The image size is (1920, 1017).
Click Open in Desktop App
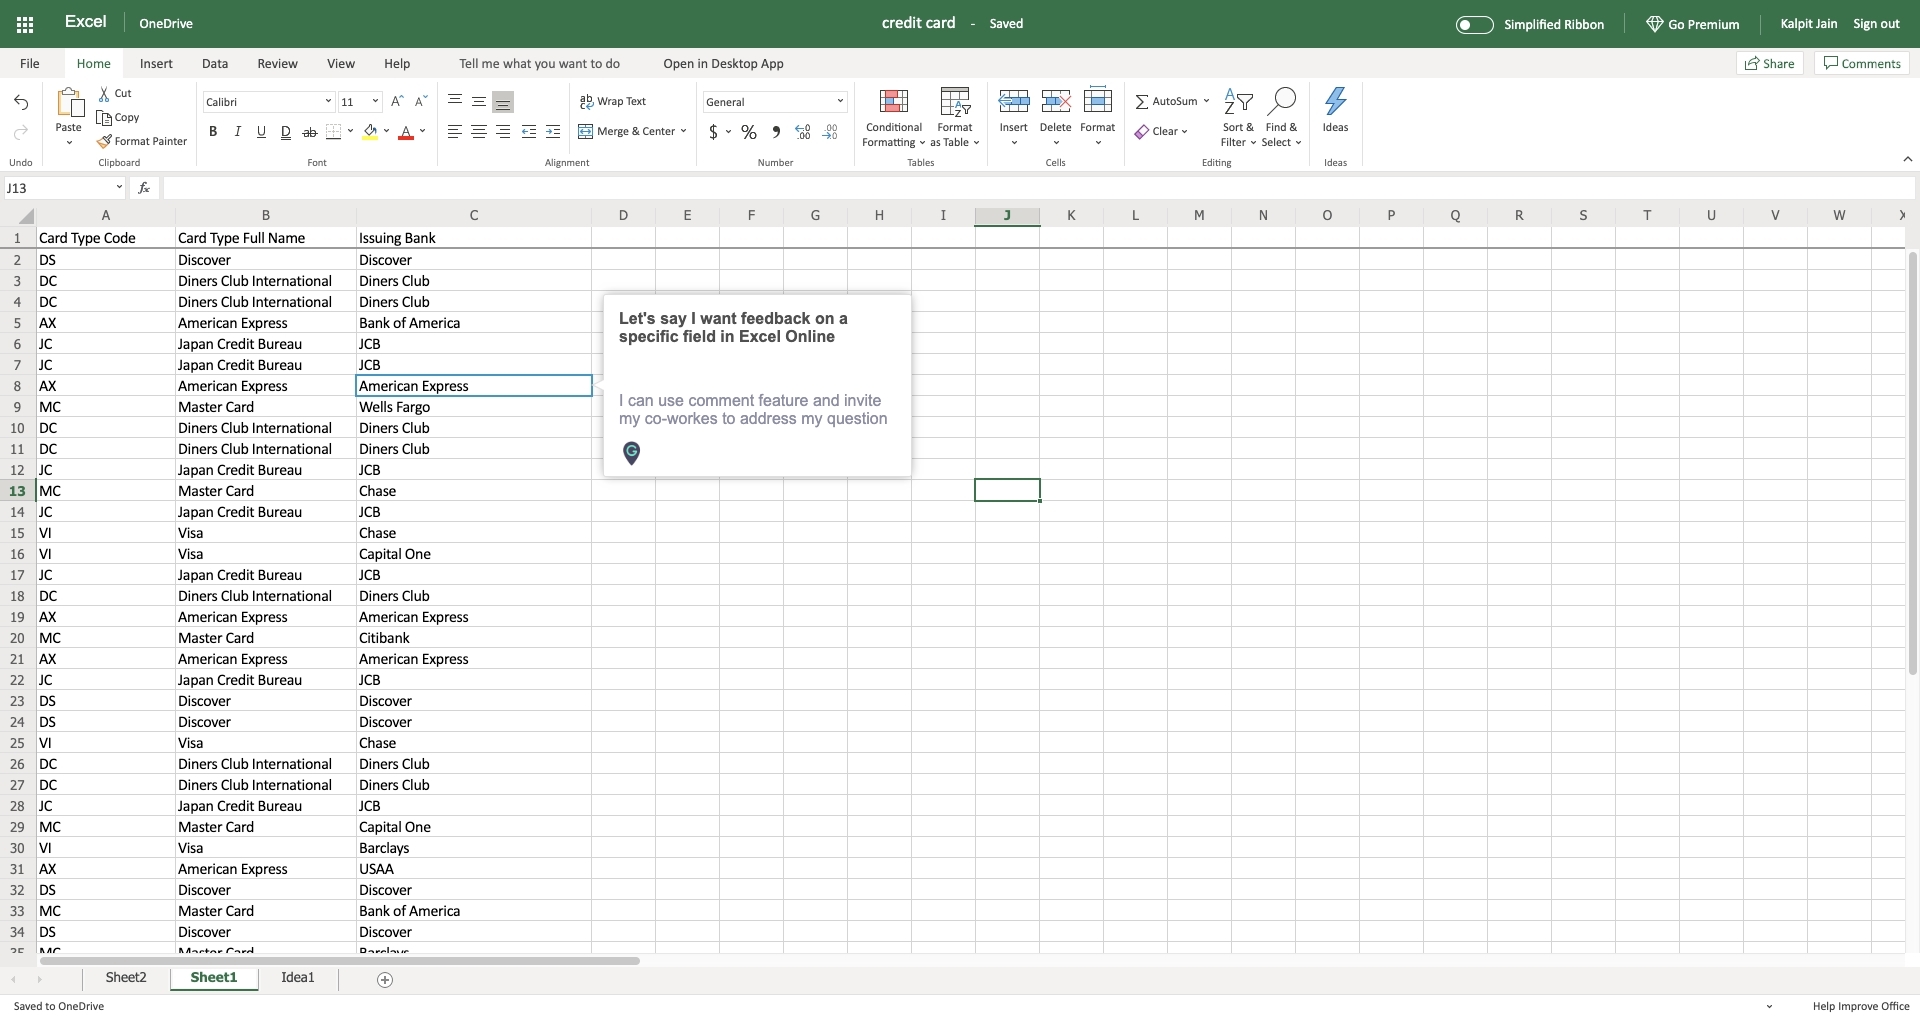(723, 63)
